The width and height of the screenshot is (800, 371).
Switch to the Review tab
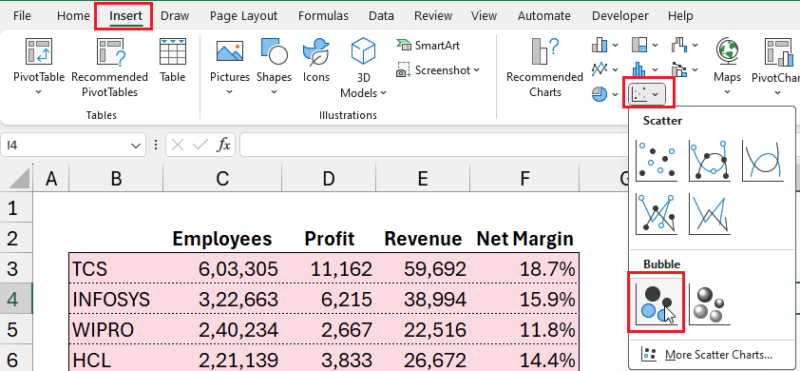(x=433, y=16)
